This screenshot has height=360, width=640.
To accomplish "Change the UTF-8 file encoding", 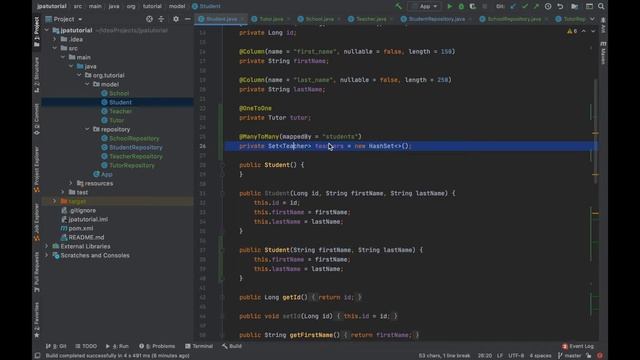I will 516,356.
